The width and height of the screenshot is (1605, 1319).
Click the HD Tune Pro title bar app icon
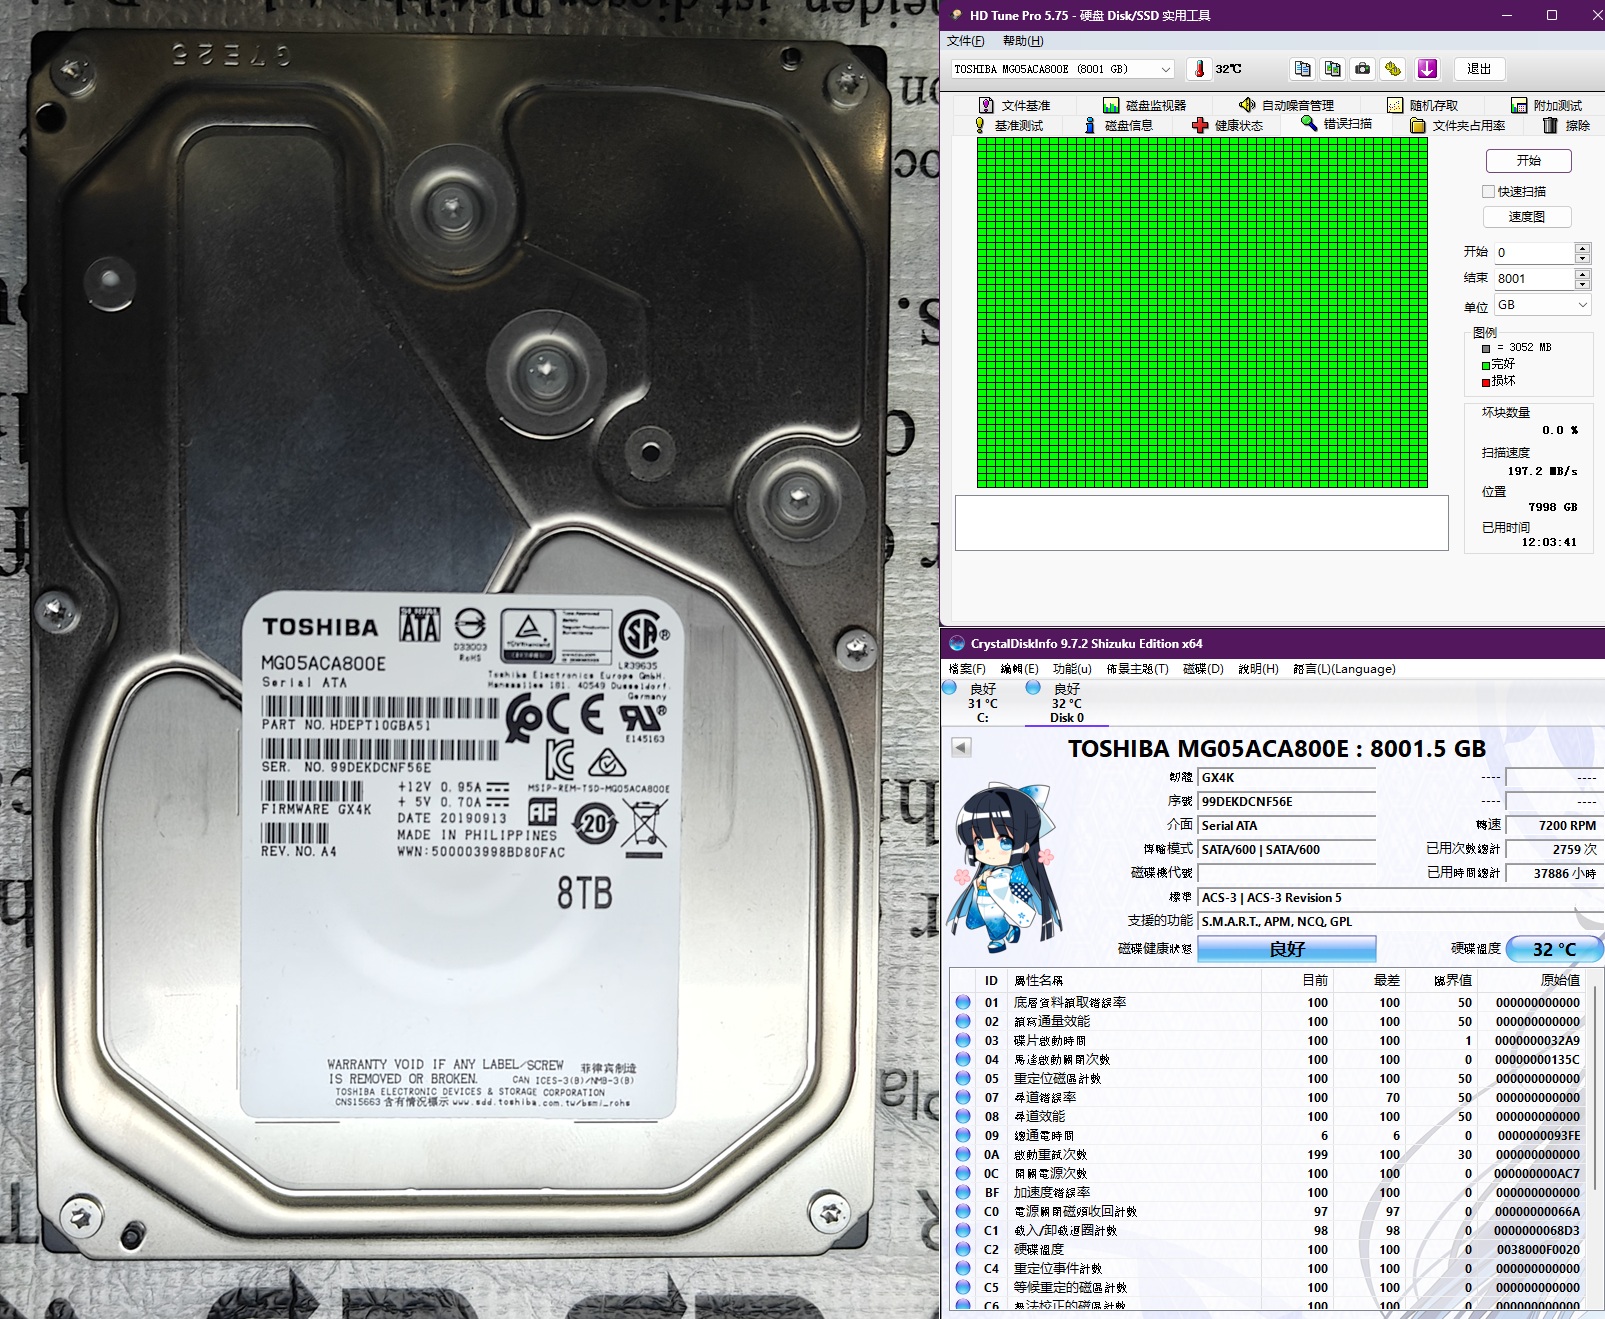click(x=956, y=15)
